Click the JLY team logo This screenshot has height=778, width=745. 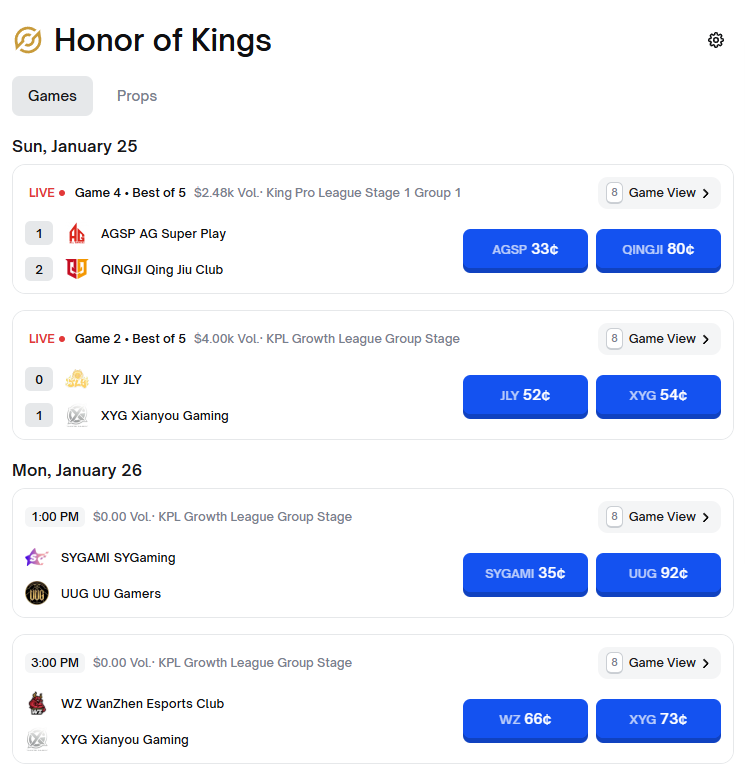(77, 380)
